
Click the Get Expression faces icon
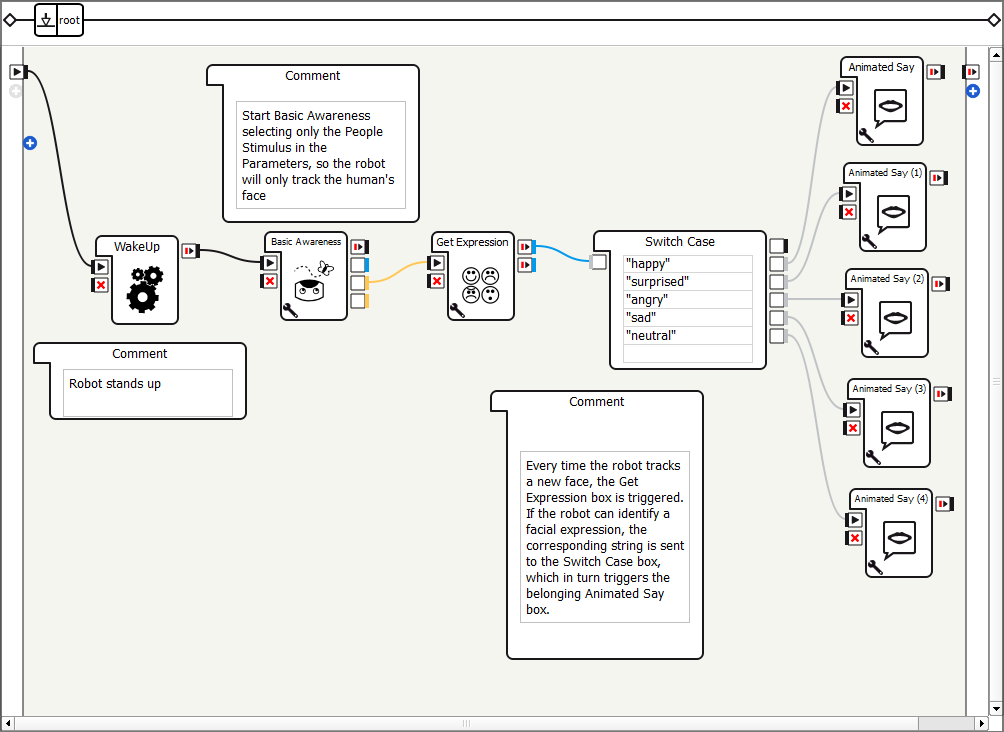pyautogui.click(x=480, y=285)
